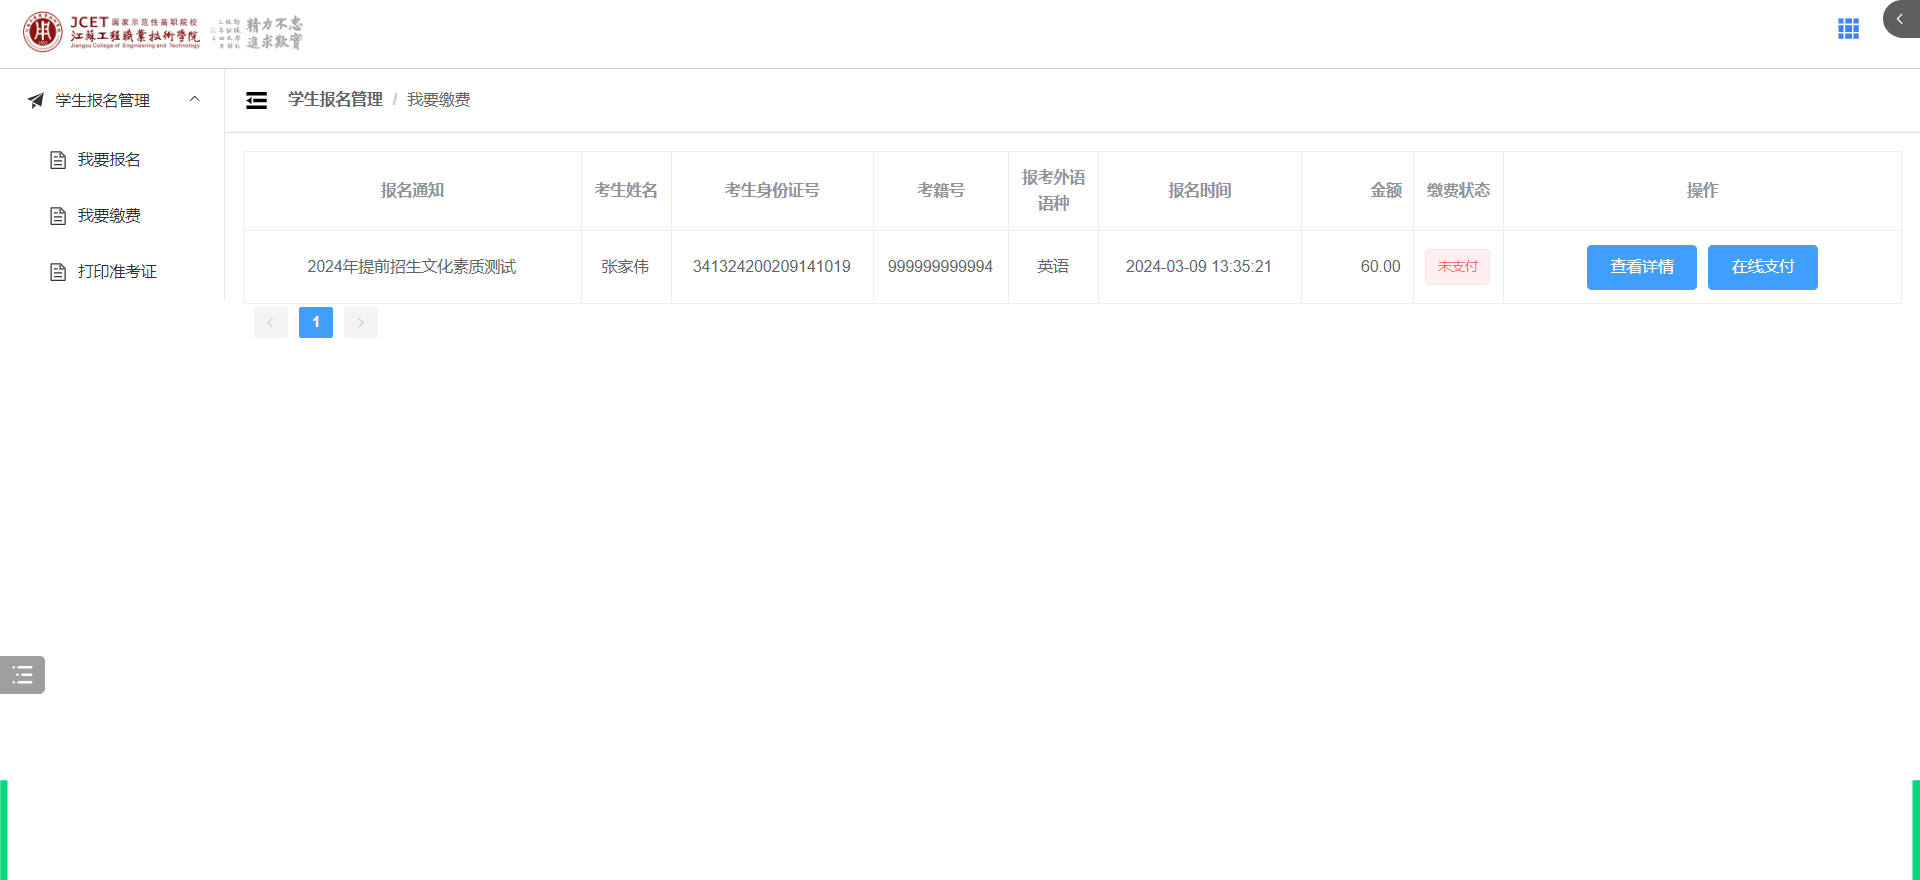Click the paper plane icon in sidebar
1920x880 pixels.
coord(36,100)
